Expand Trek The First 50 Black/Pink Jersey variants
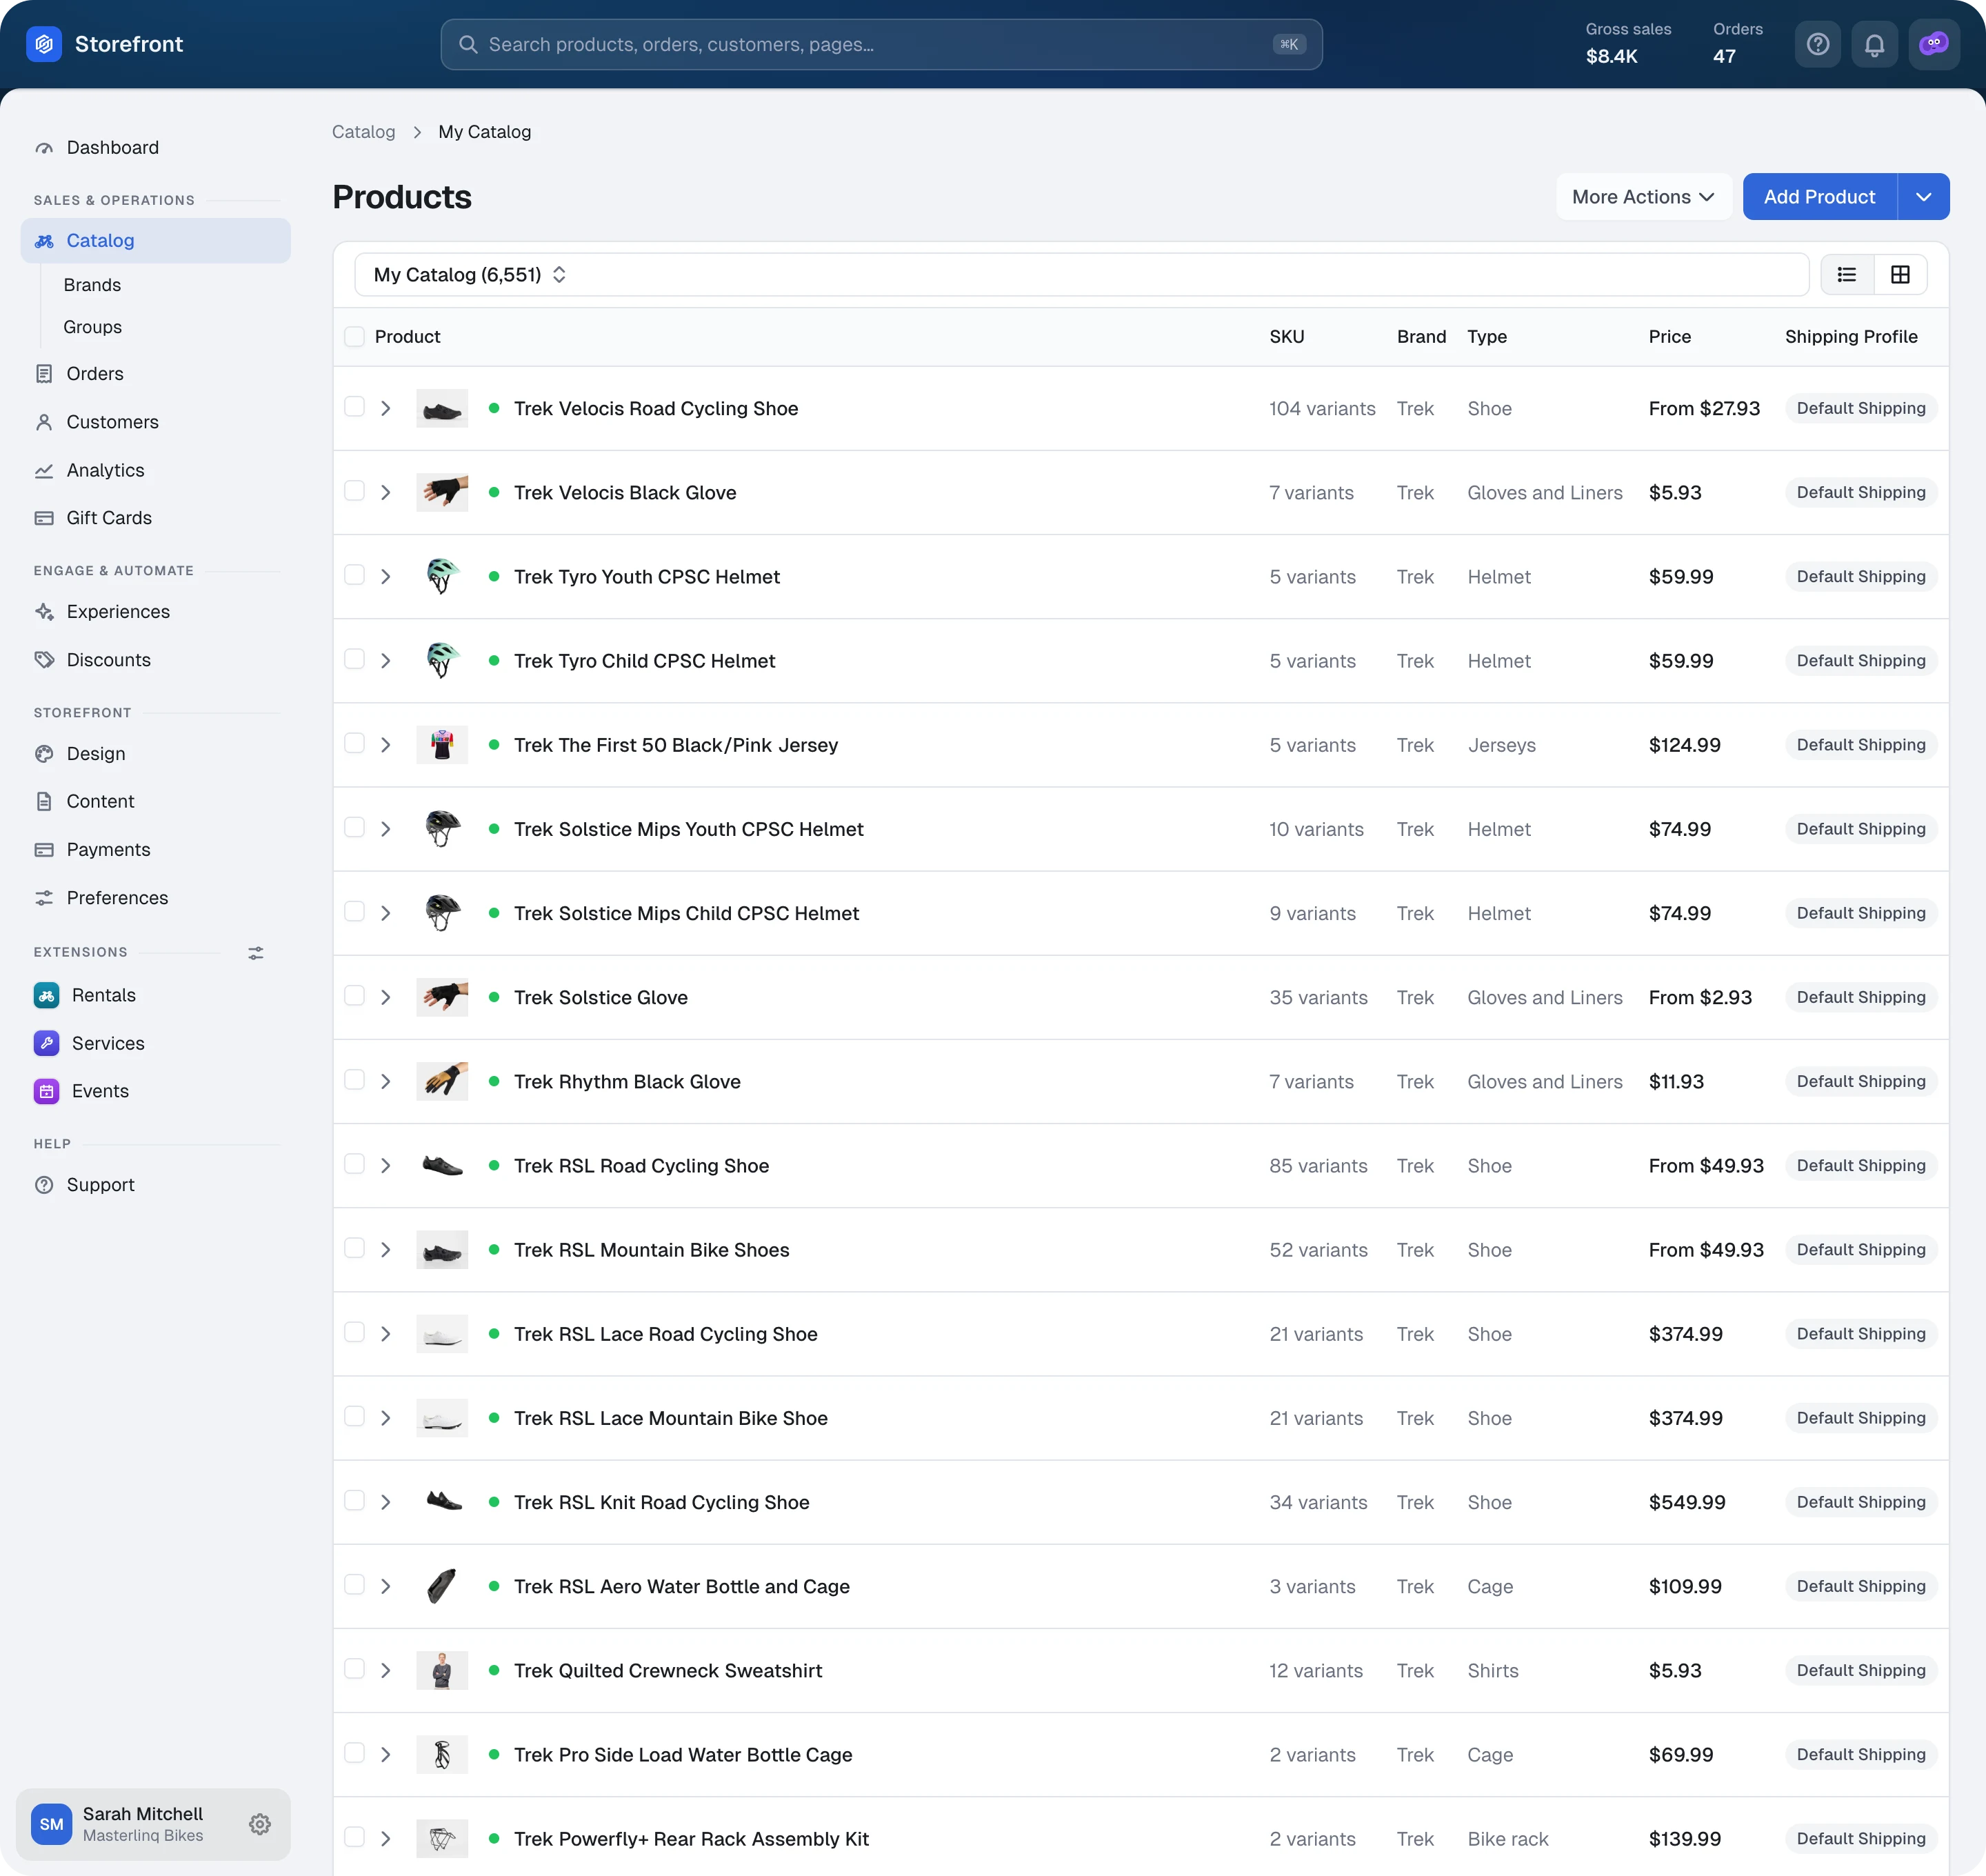Viewport: 1986px width, 1876px height. point(385,745)
